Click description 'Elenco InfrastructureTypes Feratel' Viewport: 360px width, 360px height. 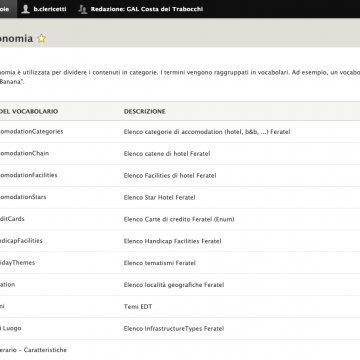(174, 329)
